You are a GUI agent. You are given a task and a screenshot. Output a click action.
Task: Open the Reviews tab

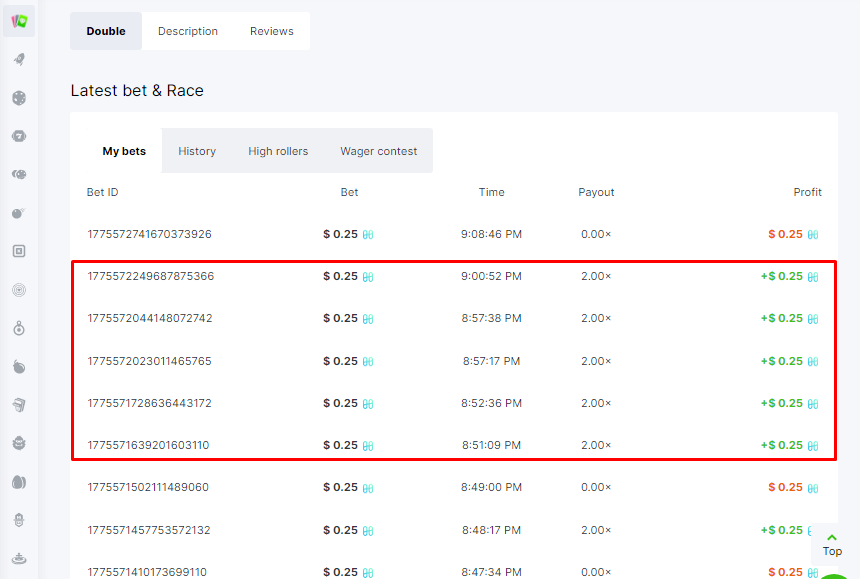point(272,31)
